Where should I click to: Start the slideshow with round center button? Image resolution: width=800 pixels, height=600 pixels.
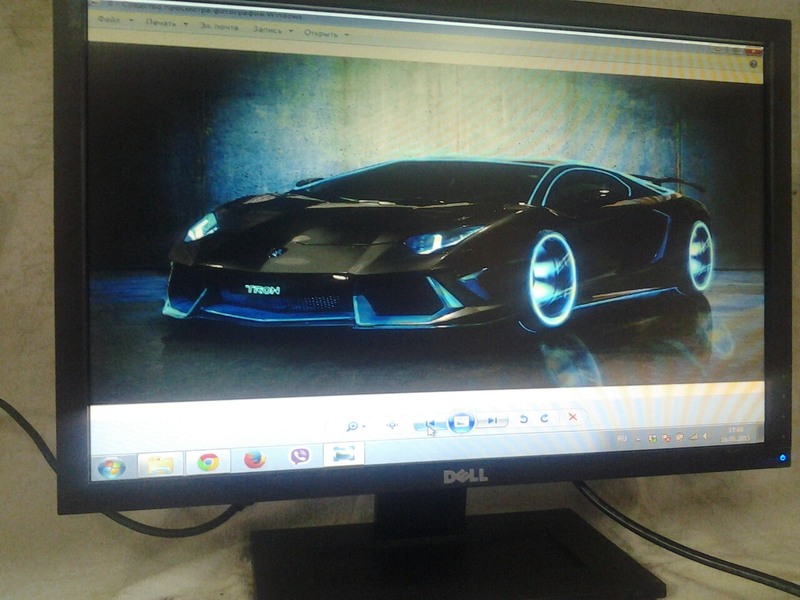pyautogui.click(x=461, y=422)
